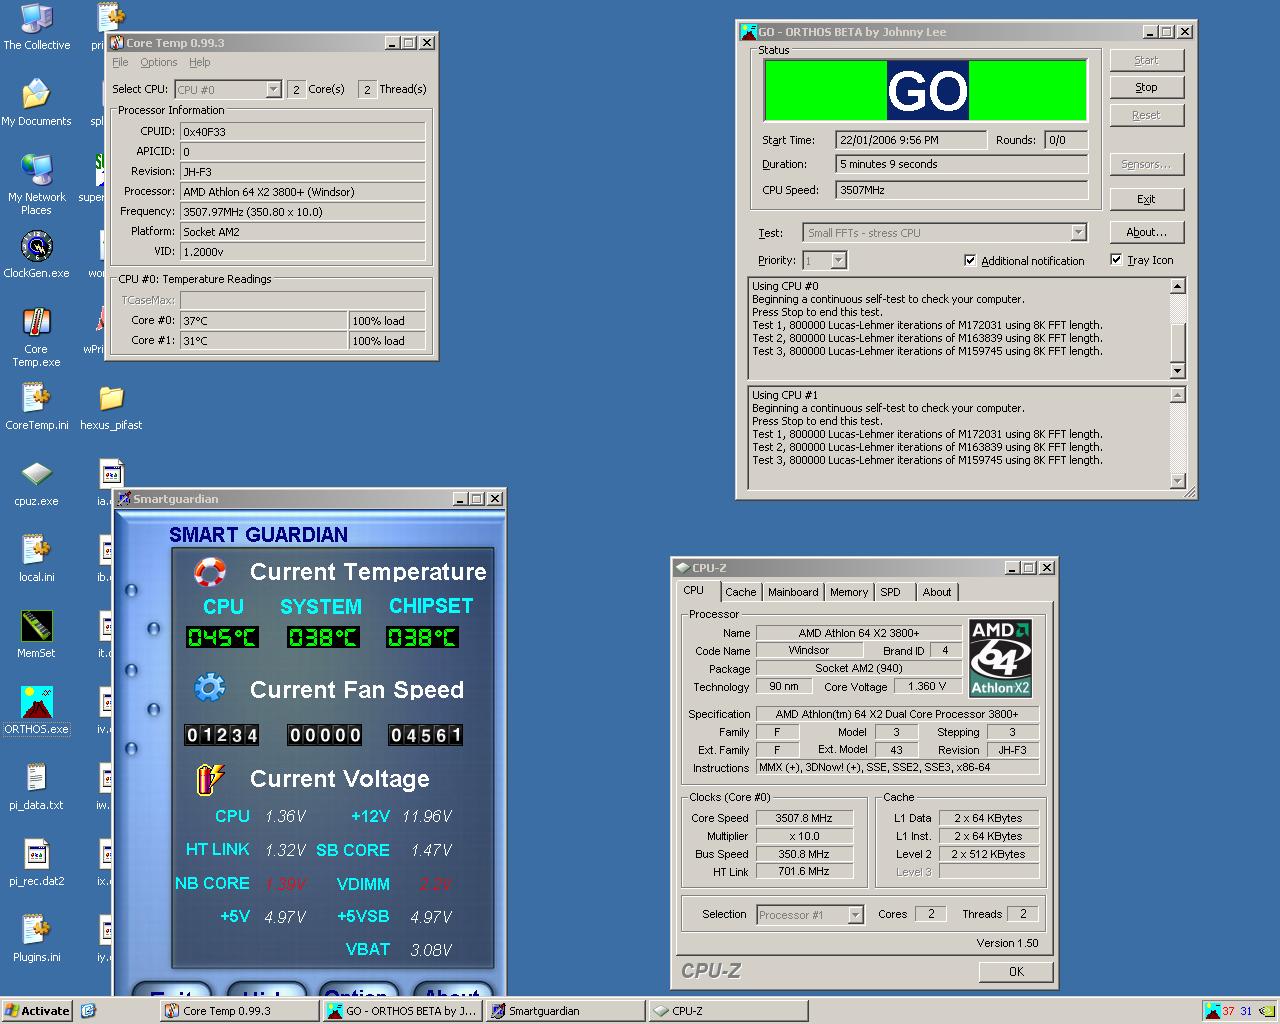Viewport: 1280px width, 1024px height.
Task: Switch to About tab in CPU-Z
Action: (x=937, y=592)
